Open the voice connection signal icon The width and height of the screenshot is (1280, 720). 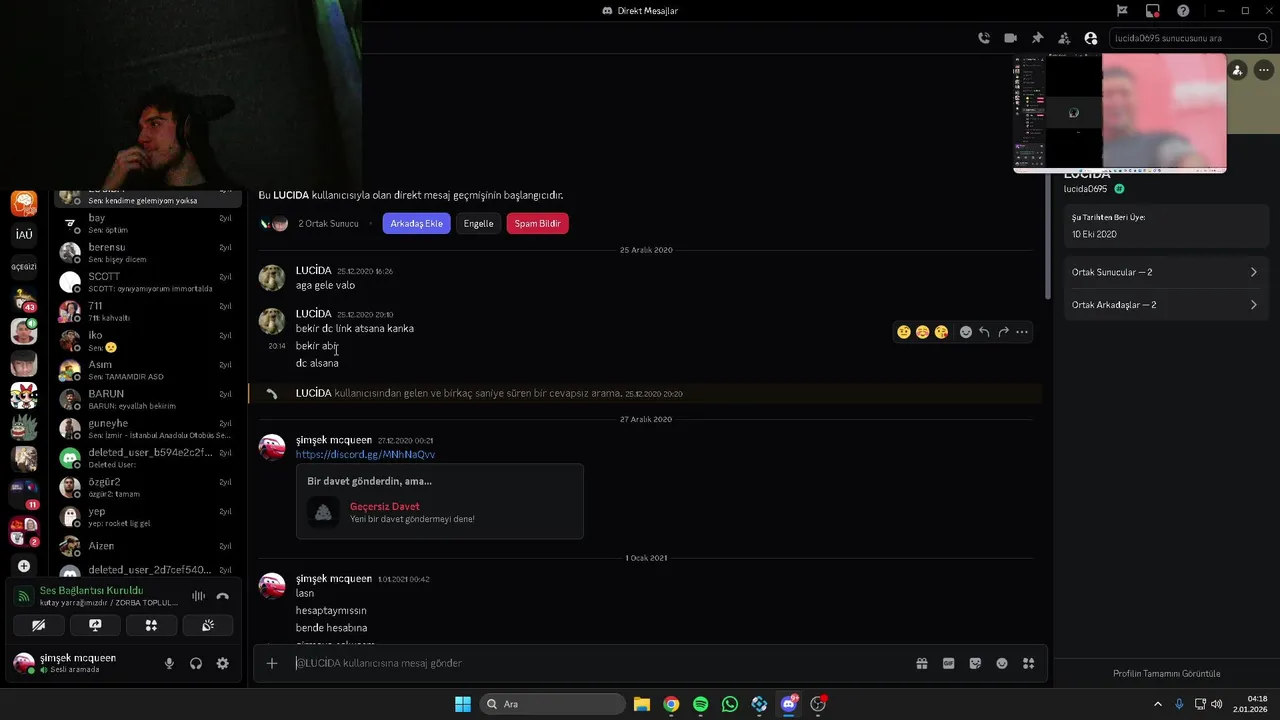coord(24,596)
